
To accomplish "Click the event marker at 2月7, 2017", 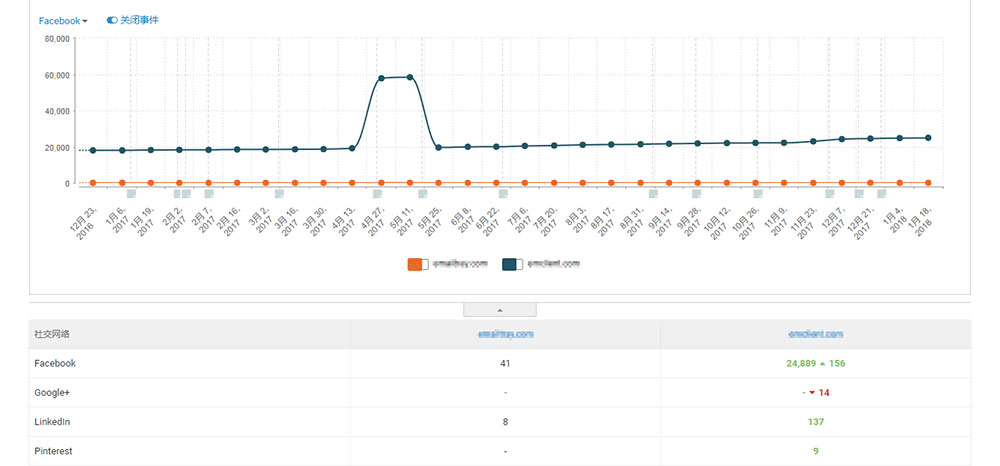I will pyautogui.click(x=209, y=194).
